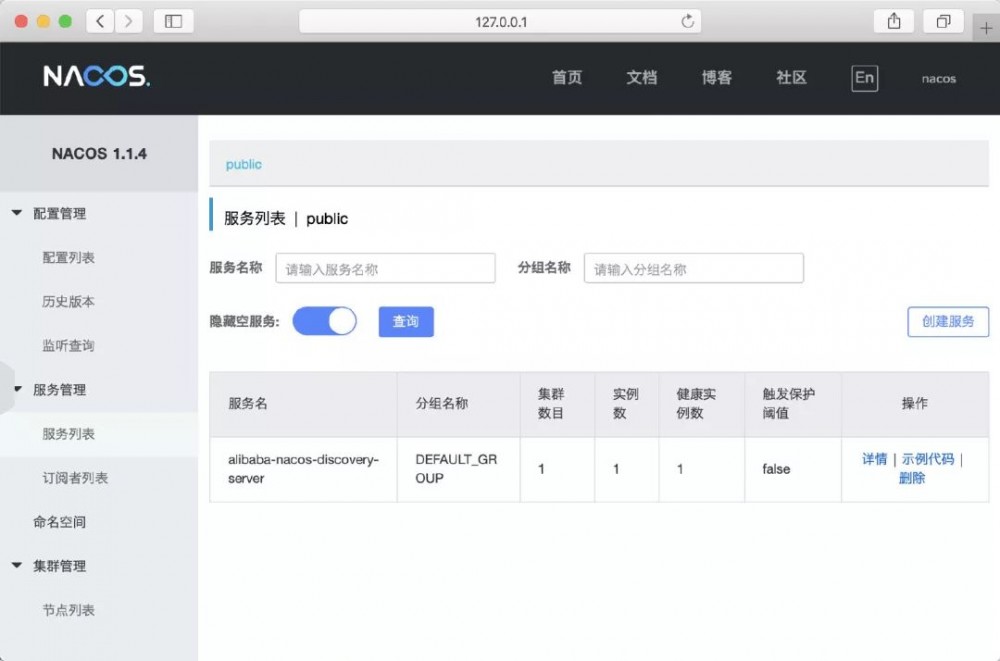Go back with Safari back arrow
This screenshot has height=661, width=1000.
[100, 21]
